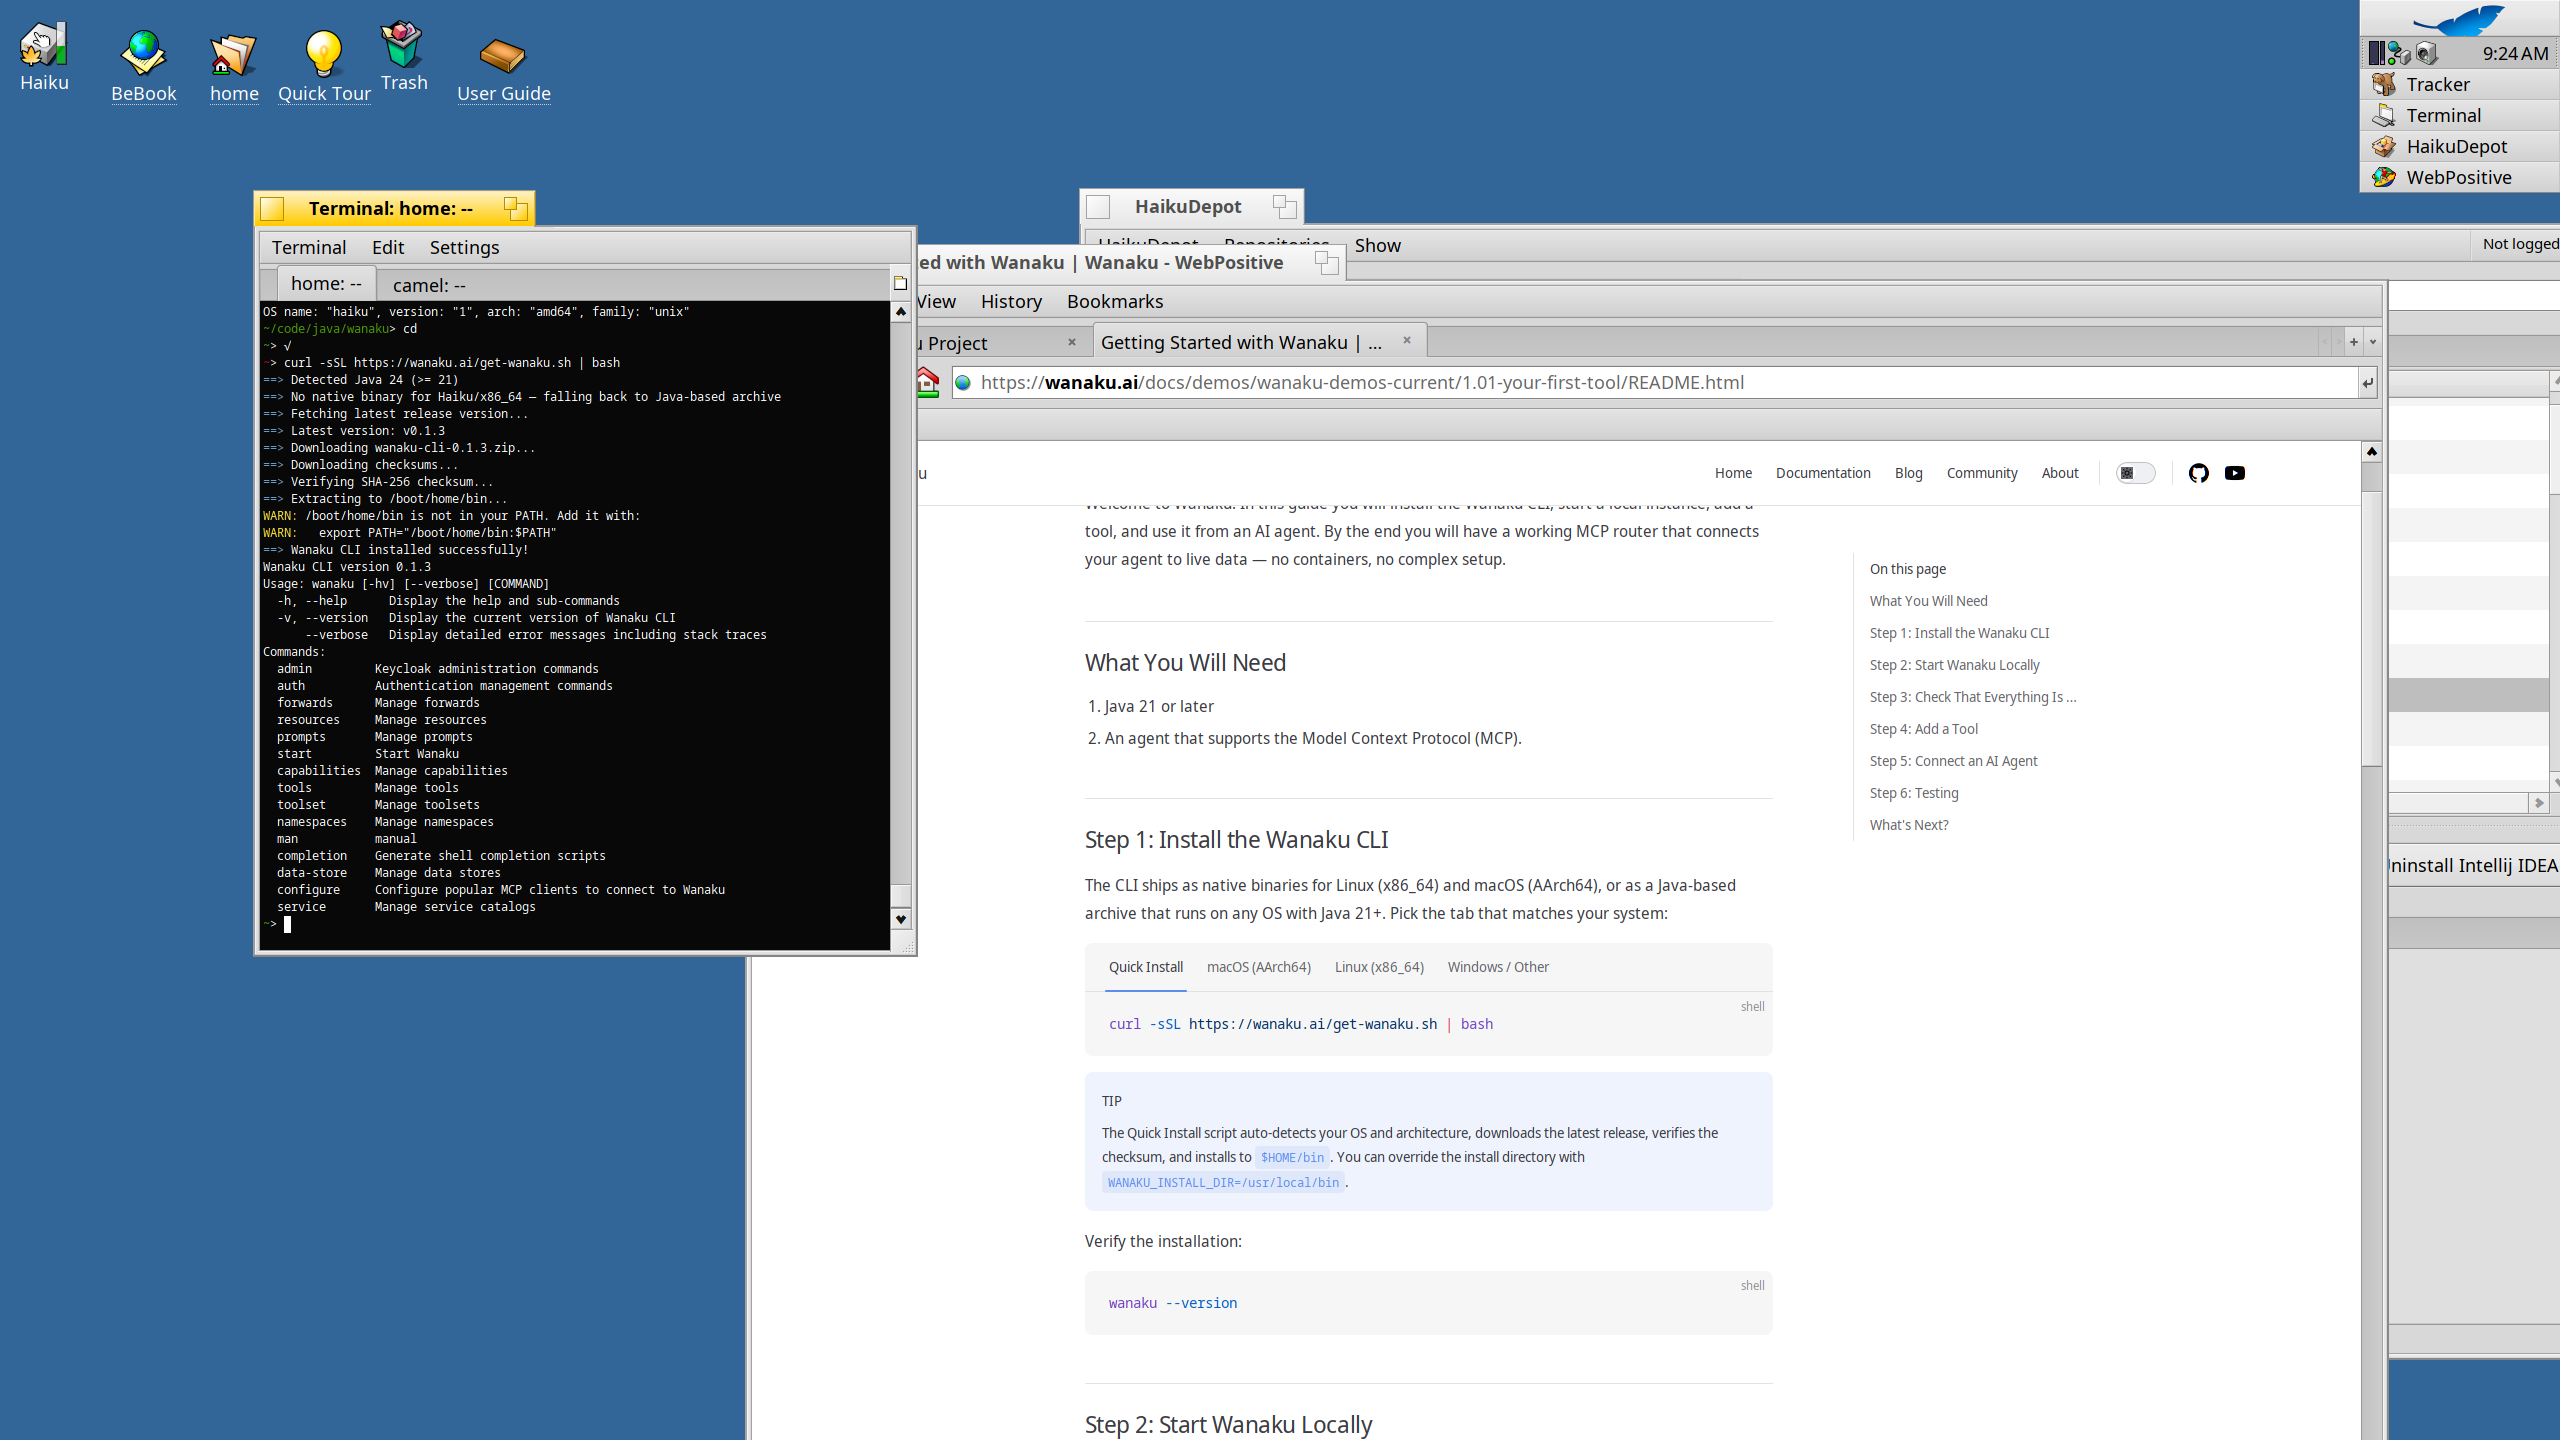2560x1440 pixels.
Task: Click HaikuDepot horizontal scrollbar right arrow
Action: tap(2538, 803)
